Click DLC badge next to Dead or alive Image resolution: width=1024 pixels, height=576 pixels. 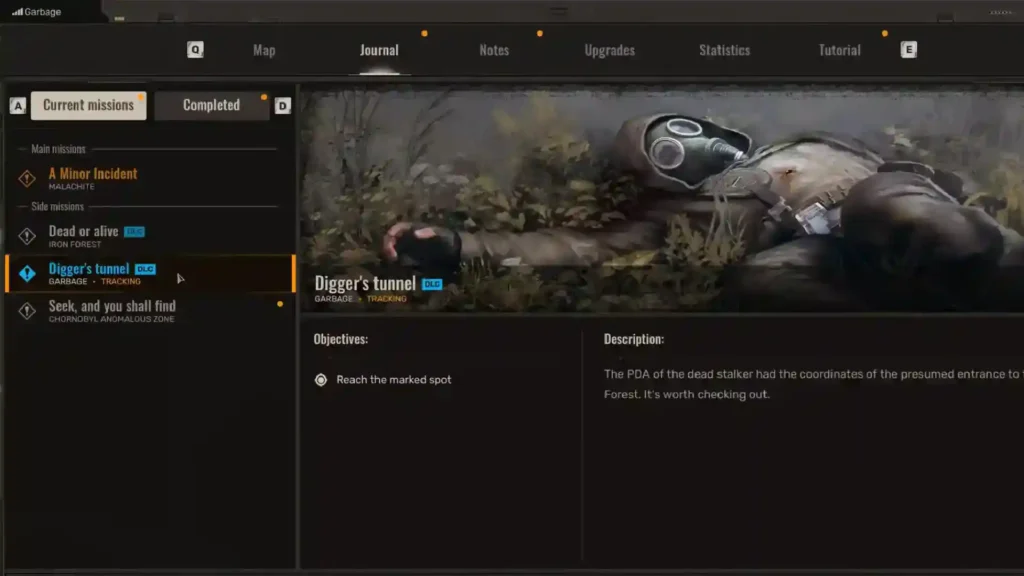pos(134,232)
